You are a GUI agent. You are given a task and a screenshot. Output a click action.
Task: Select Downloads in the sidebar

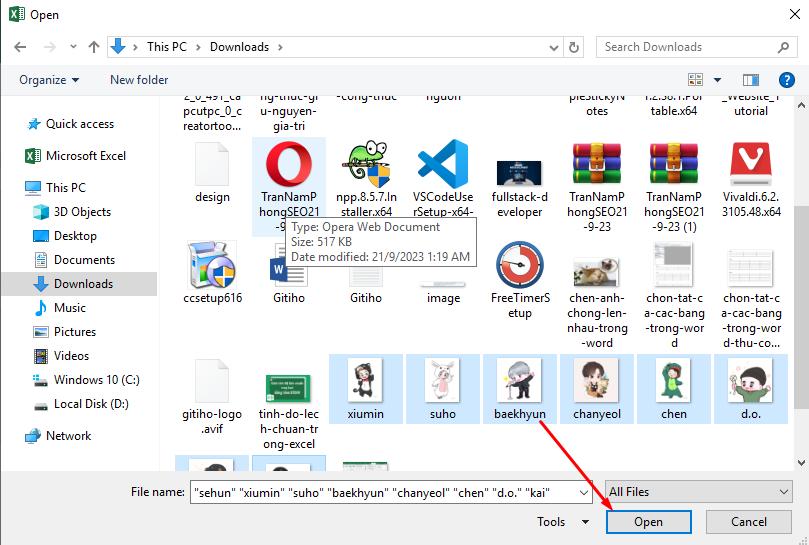click(x=79, y=284)
